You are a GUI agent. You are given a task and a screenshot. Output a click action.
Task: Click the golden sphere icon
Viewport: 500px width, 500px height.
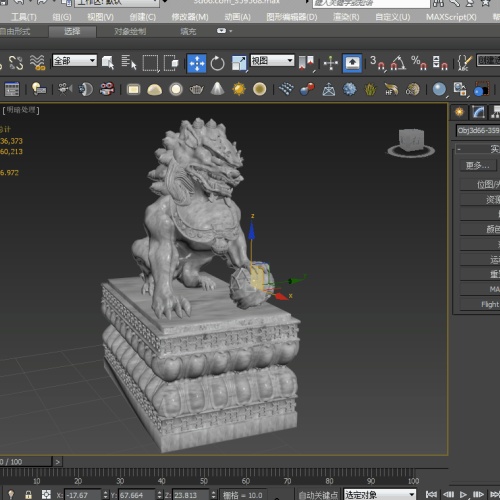pos(259,89)
